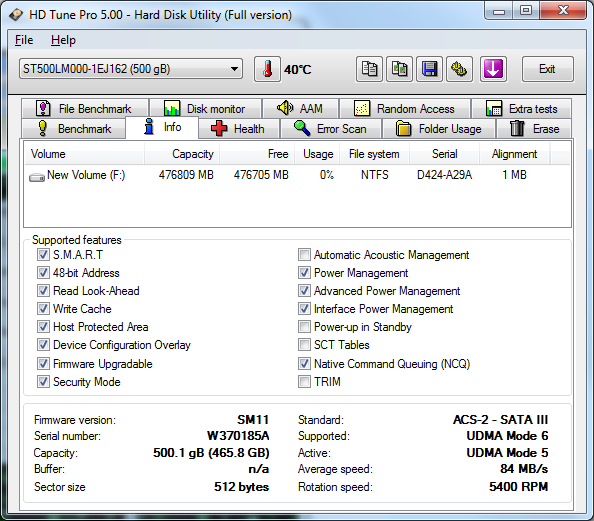Click the 1 MB alignment cell
This screenshot has width=594, height=521.
coord(514,175)
